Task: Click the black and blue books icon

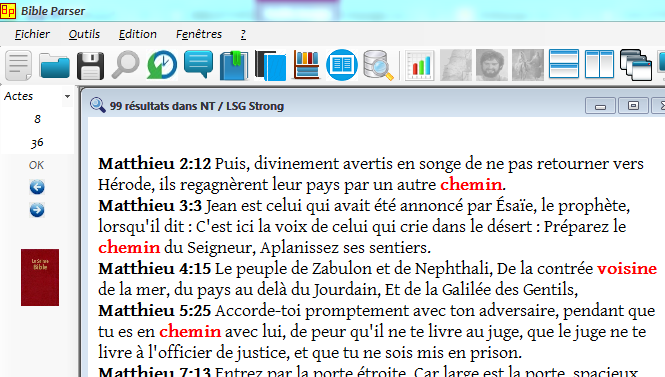Action: (x=270, y=65)
